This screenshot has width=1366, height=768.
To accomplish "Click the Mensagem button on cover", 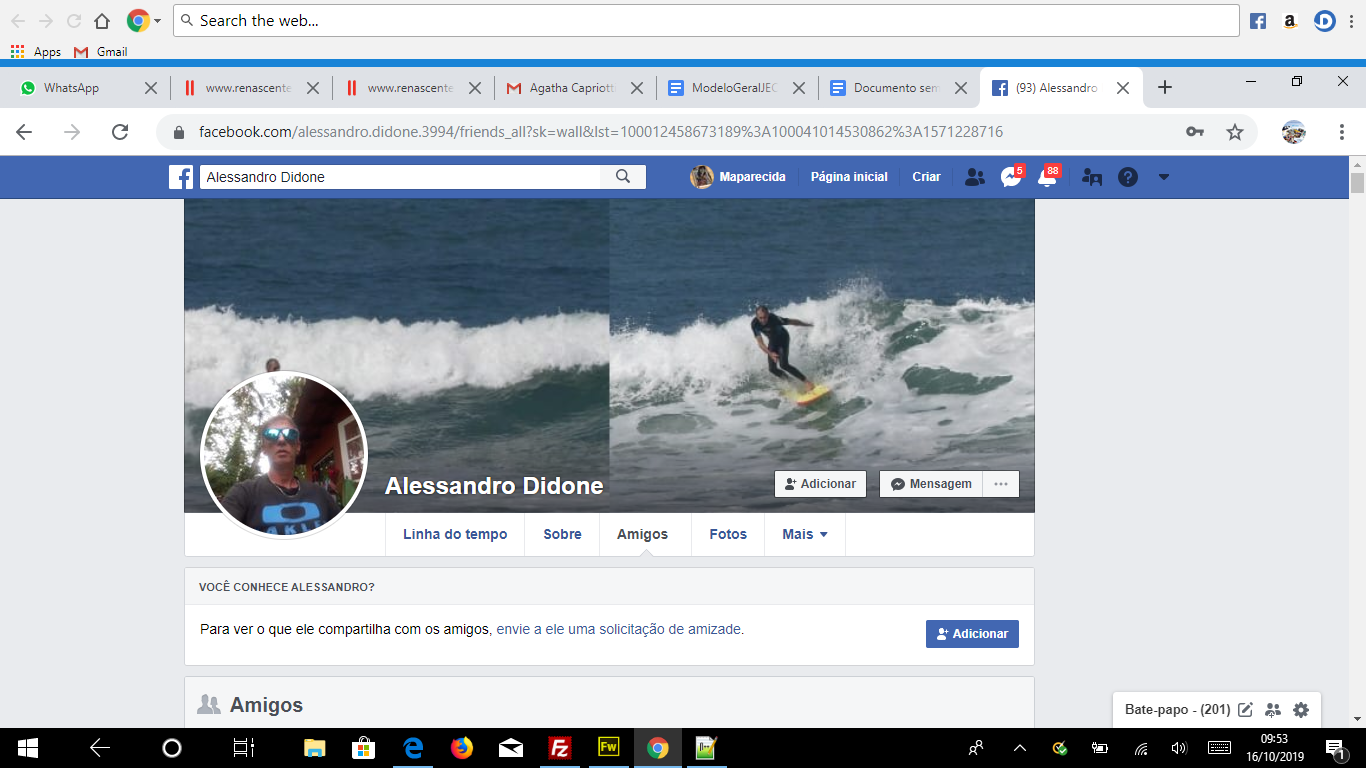I will click(930, 484).
